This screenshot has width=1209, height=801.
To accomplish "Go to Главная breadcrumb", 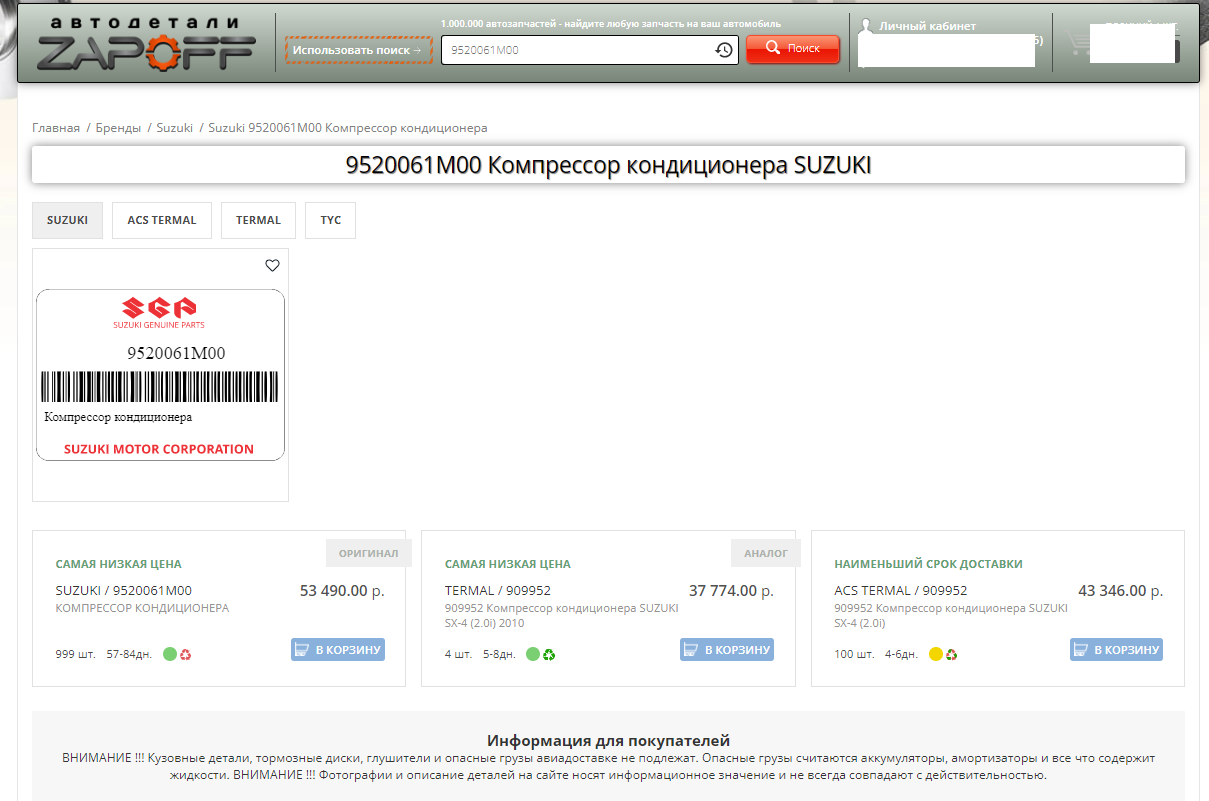I will tap(56, 128).
